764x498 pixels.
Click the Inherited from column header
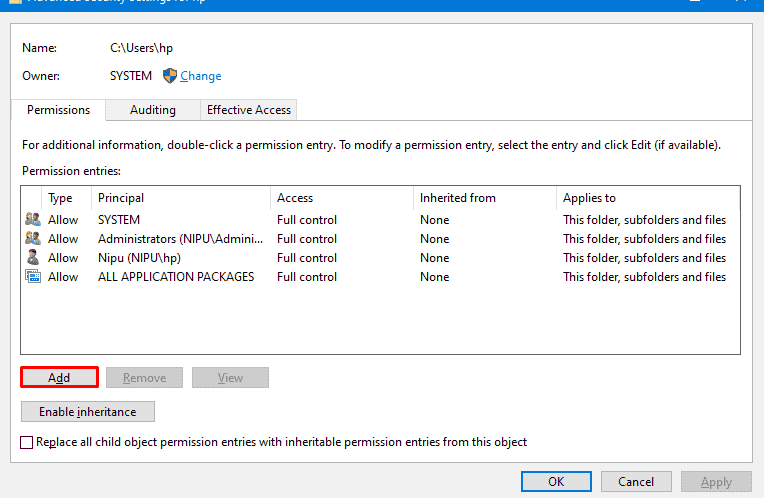(484, 198)
